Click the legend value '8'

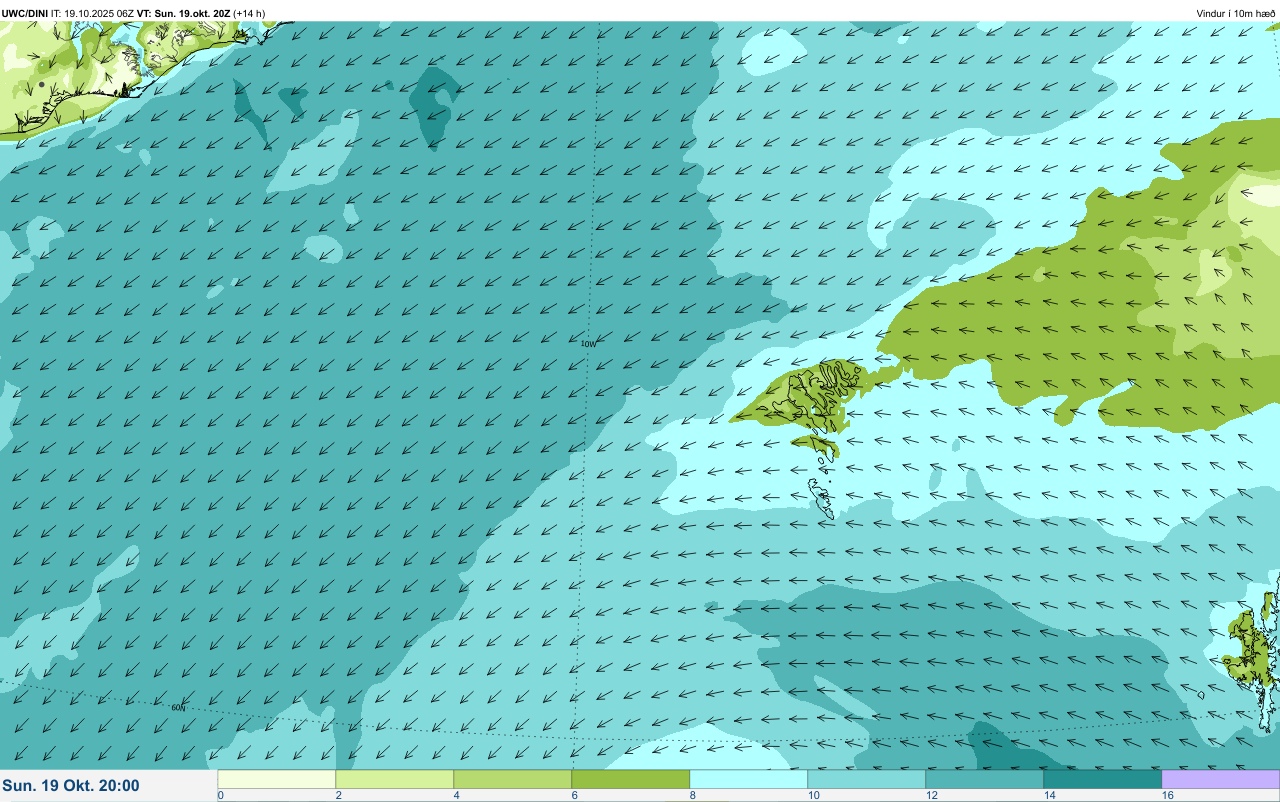click(692, 795)
